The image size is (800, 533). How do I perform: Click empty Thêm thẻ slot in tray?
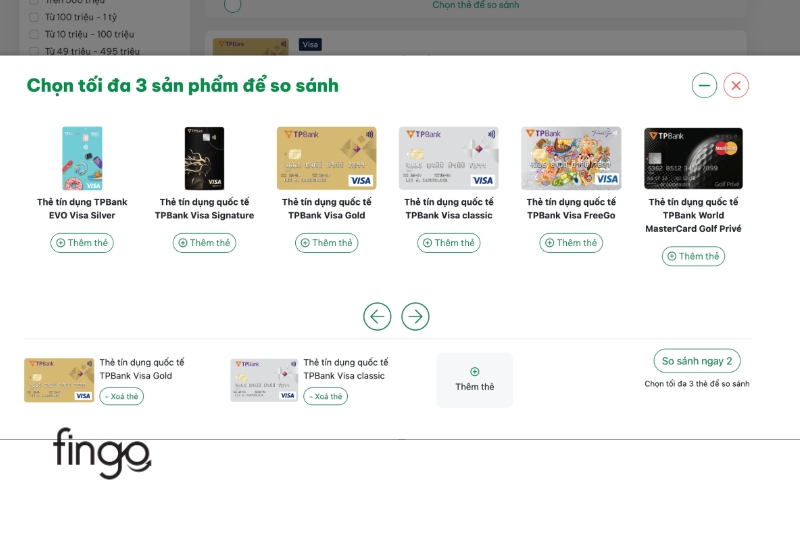(474, 380)
